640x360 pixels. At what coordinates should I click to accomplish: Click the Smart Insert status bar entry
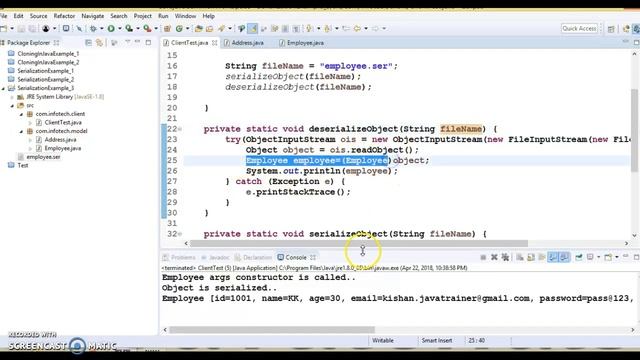(437, 340)
